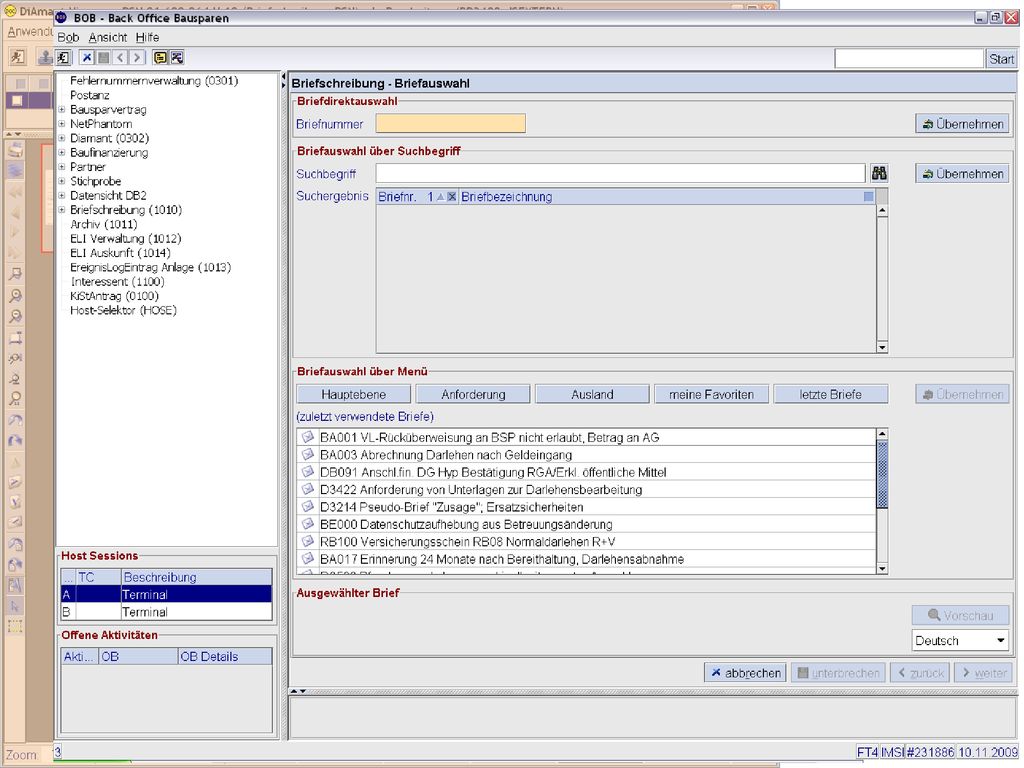Screen dimensions: 1024x768
Task: Open the Ansicht menu
Action: click(x=108, y=37)
